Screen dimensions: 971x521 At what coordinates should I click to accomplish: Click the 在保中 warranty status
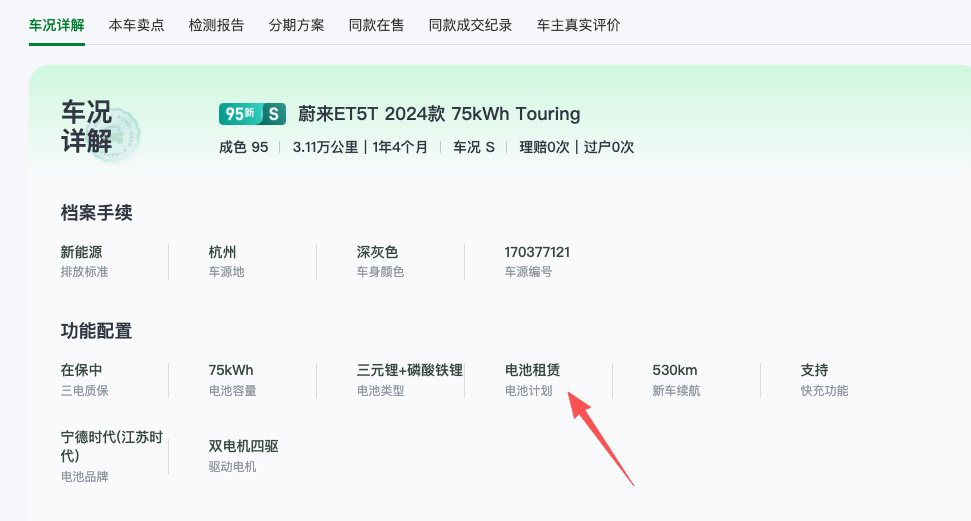pyautogui.click(x=81, y=370)
